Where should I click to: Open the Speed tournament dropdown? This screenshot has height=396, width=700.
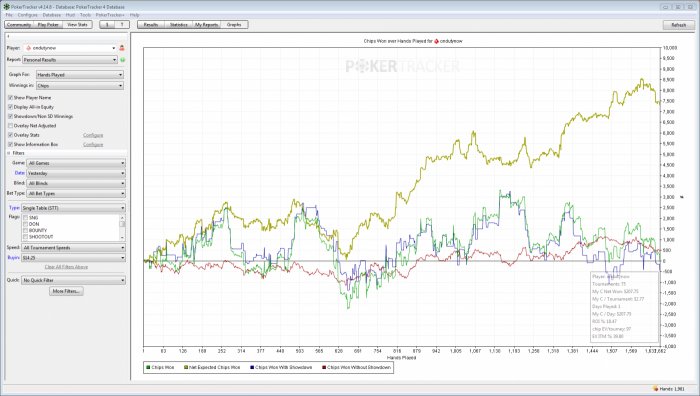73,248
